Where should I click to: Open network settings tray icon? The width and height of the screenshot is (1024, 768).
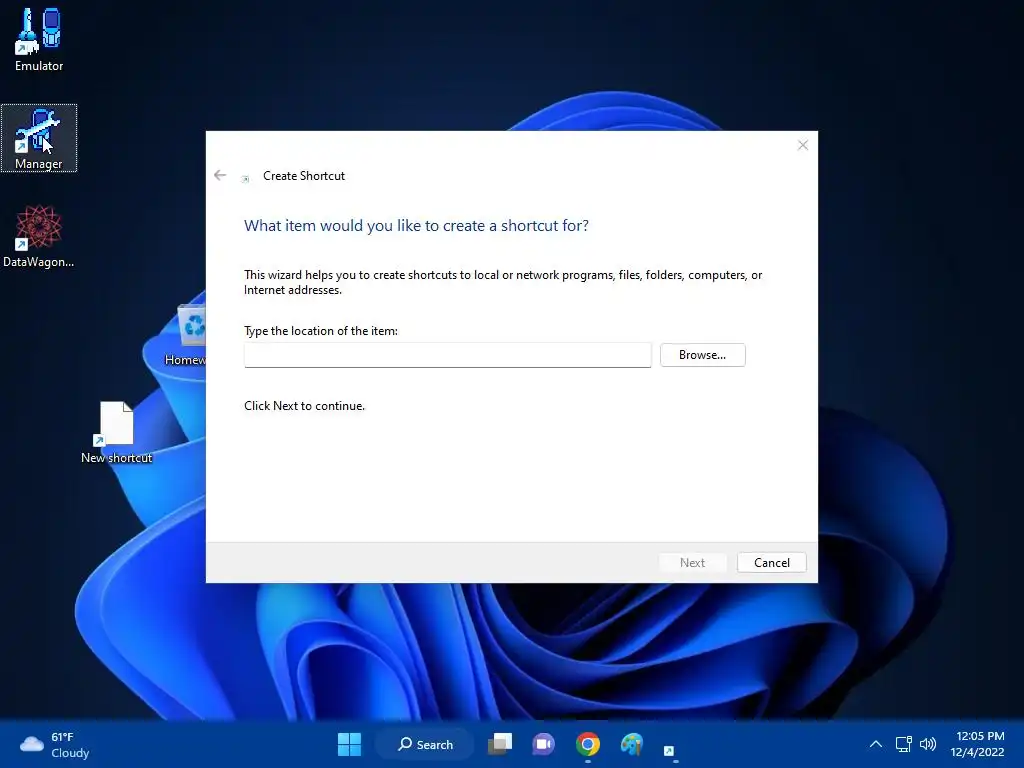point(903,744)
